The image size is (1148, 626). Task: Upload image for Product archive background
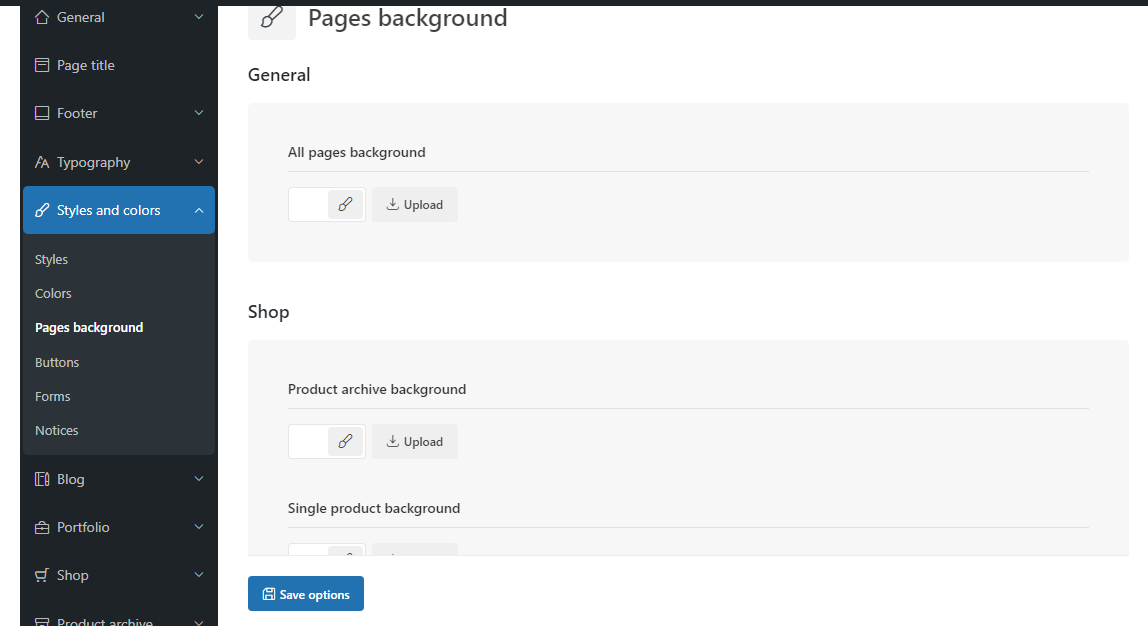[415, 441]
